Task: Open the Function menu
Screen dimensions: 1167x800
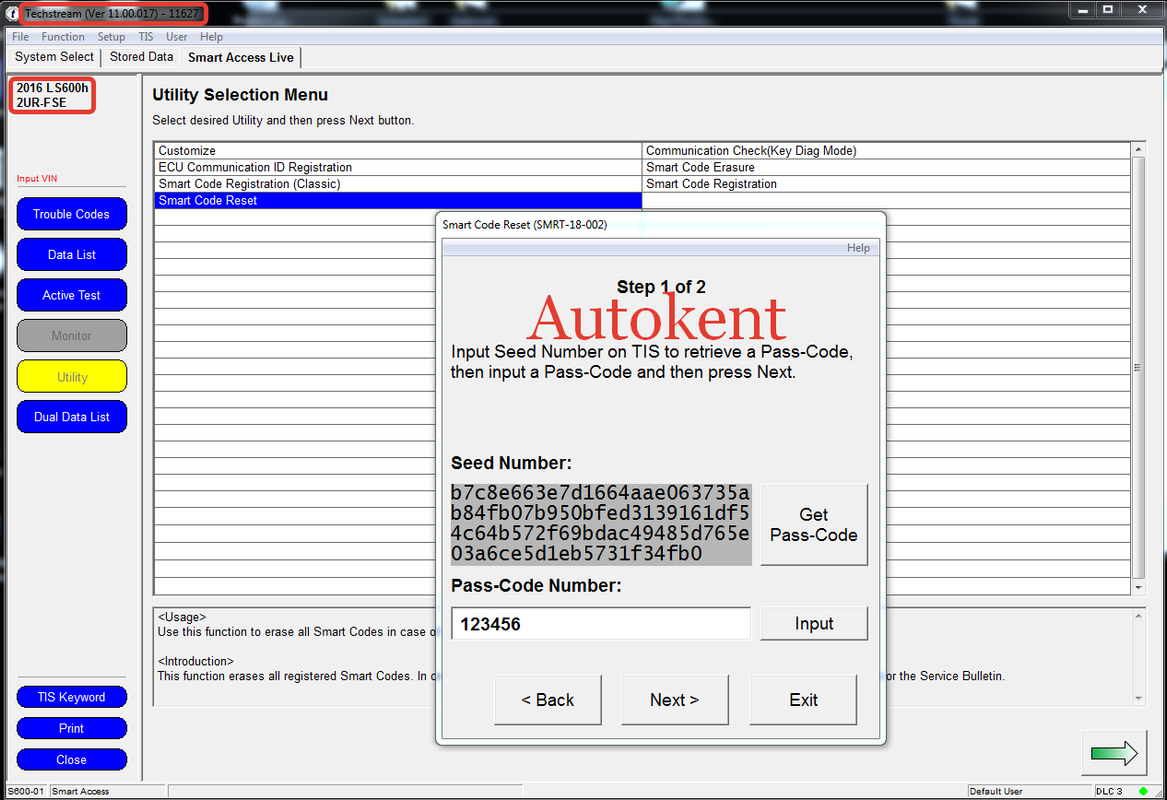Action: (x=63, y=36)
